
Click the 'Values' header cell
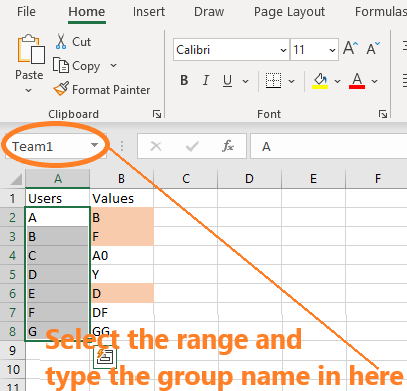pyautogui.click(x=122, y=198)
